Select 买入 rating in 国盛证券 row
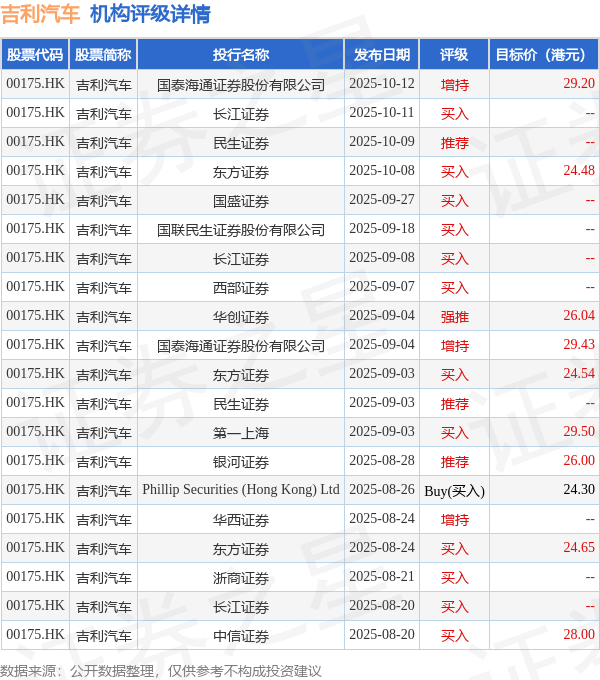The width and height of the screenshot is (600, 680). tap(455, 201)
